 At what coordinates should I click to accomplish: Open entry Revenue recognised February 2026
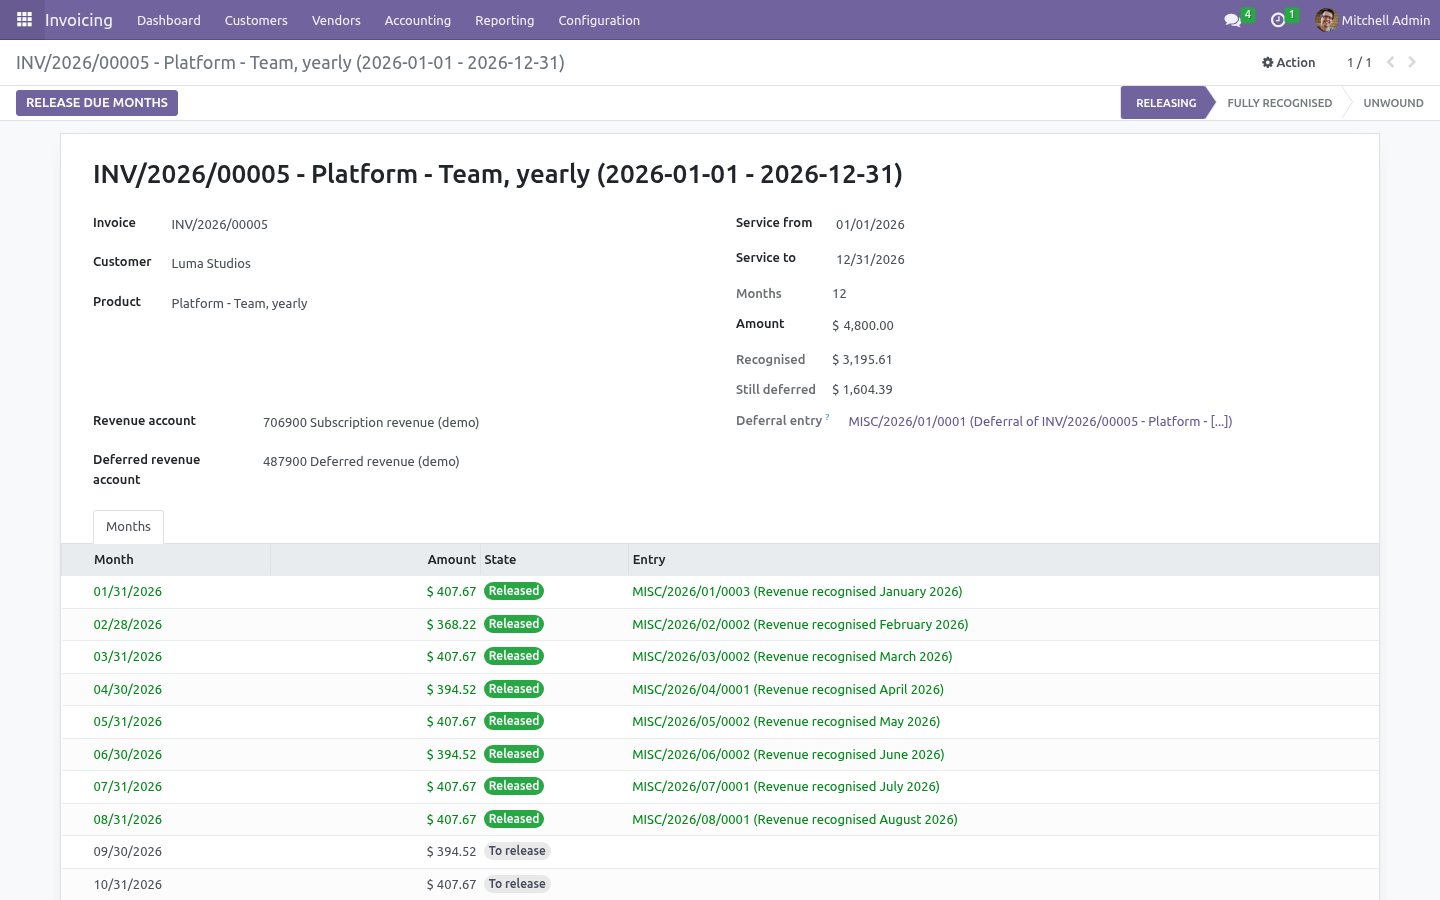click(x=800, y=625)
